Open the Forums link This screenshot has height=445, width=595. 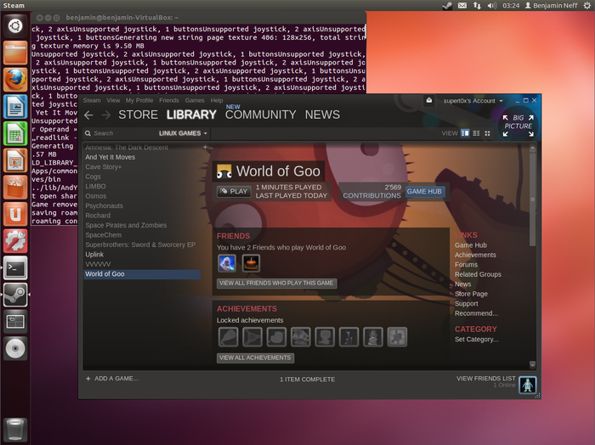click(x=466, y=264)
